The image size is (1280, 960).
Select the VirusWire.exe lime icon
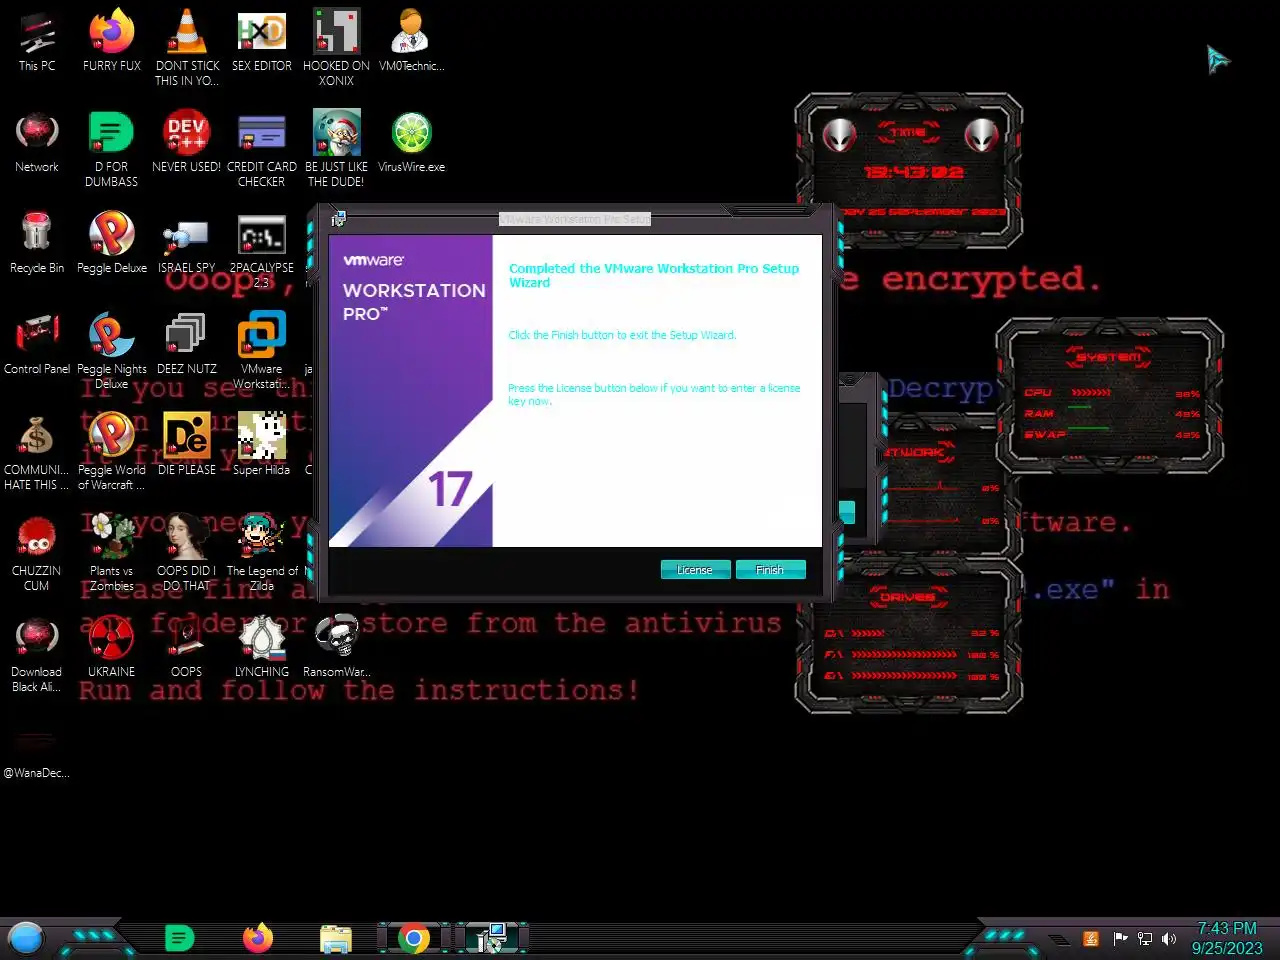pyautogui.click(x=411, y=142)
